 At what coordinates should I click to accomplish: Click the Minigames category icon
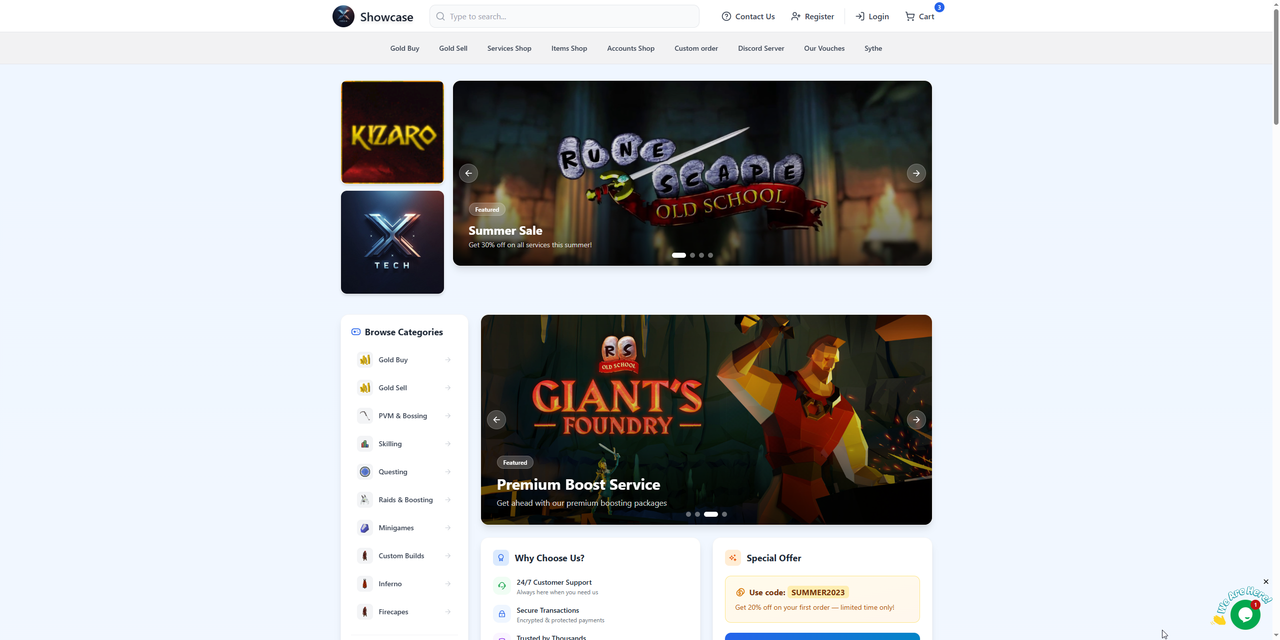(365, 528)
